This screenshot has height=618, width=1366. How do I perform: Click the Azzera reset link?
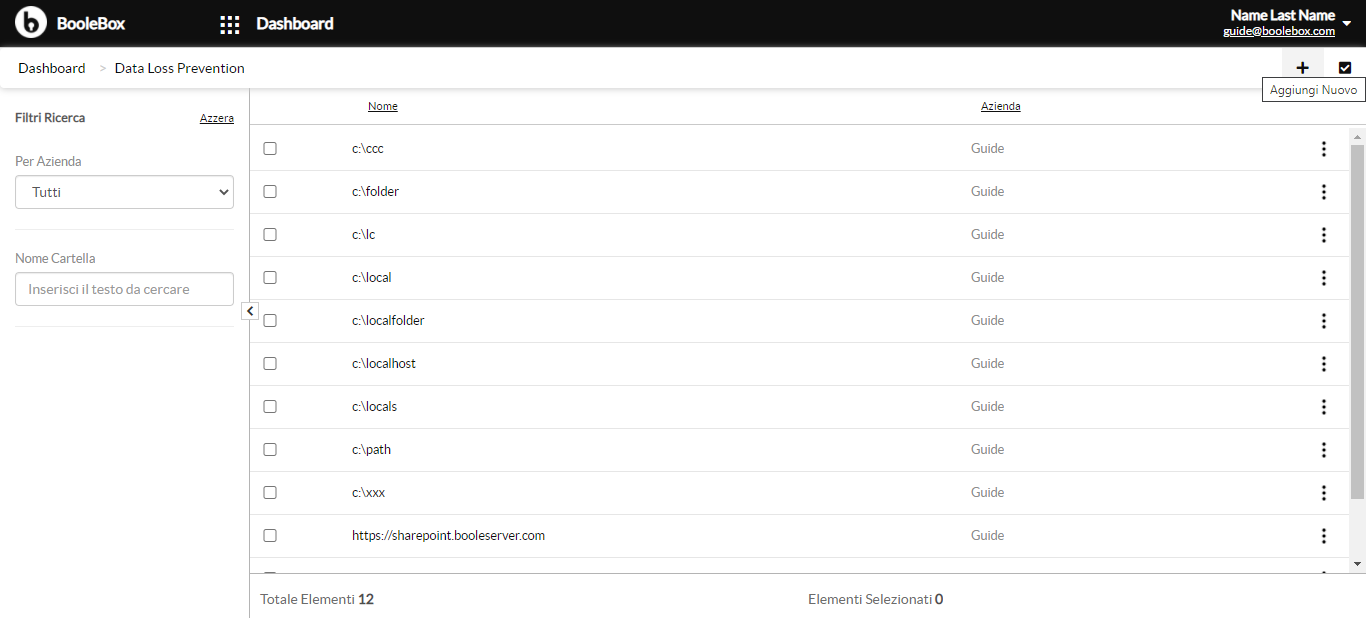point(217,118)
